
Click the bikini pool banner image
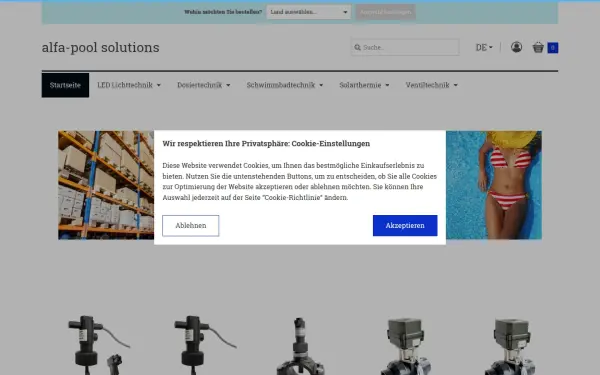[x=494, y=185]
